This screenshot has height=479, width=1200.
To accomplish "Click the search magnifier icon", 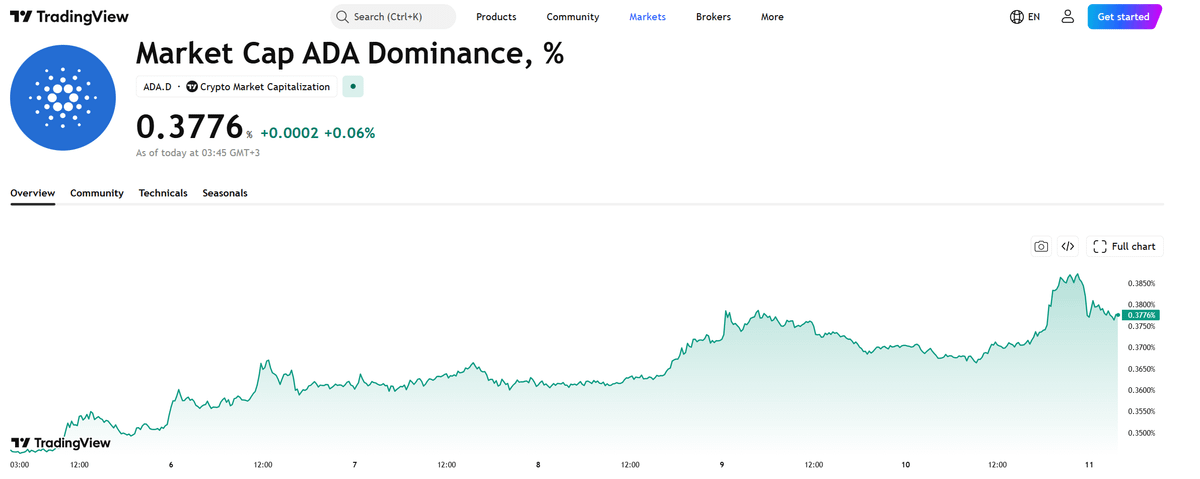I will coord(342,17).
